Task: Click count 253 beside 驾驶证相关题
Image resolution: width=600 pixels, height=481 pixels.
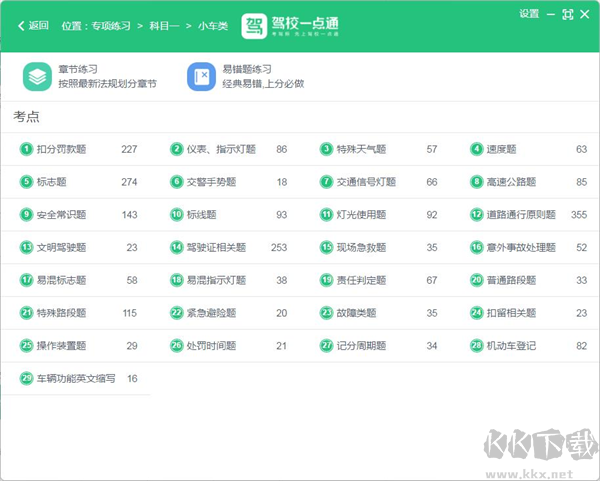Action: [x=279, y=248]
